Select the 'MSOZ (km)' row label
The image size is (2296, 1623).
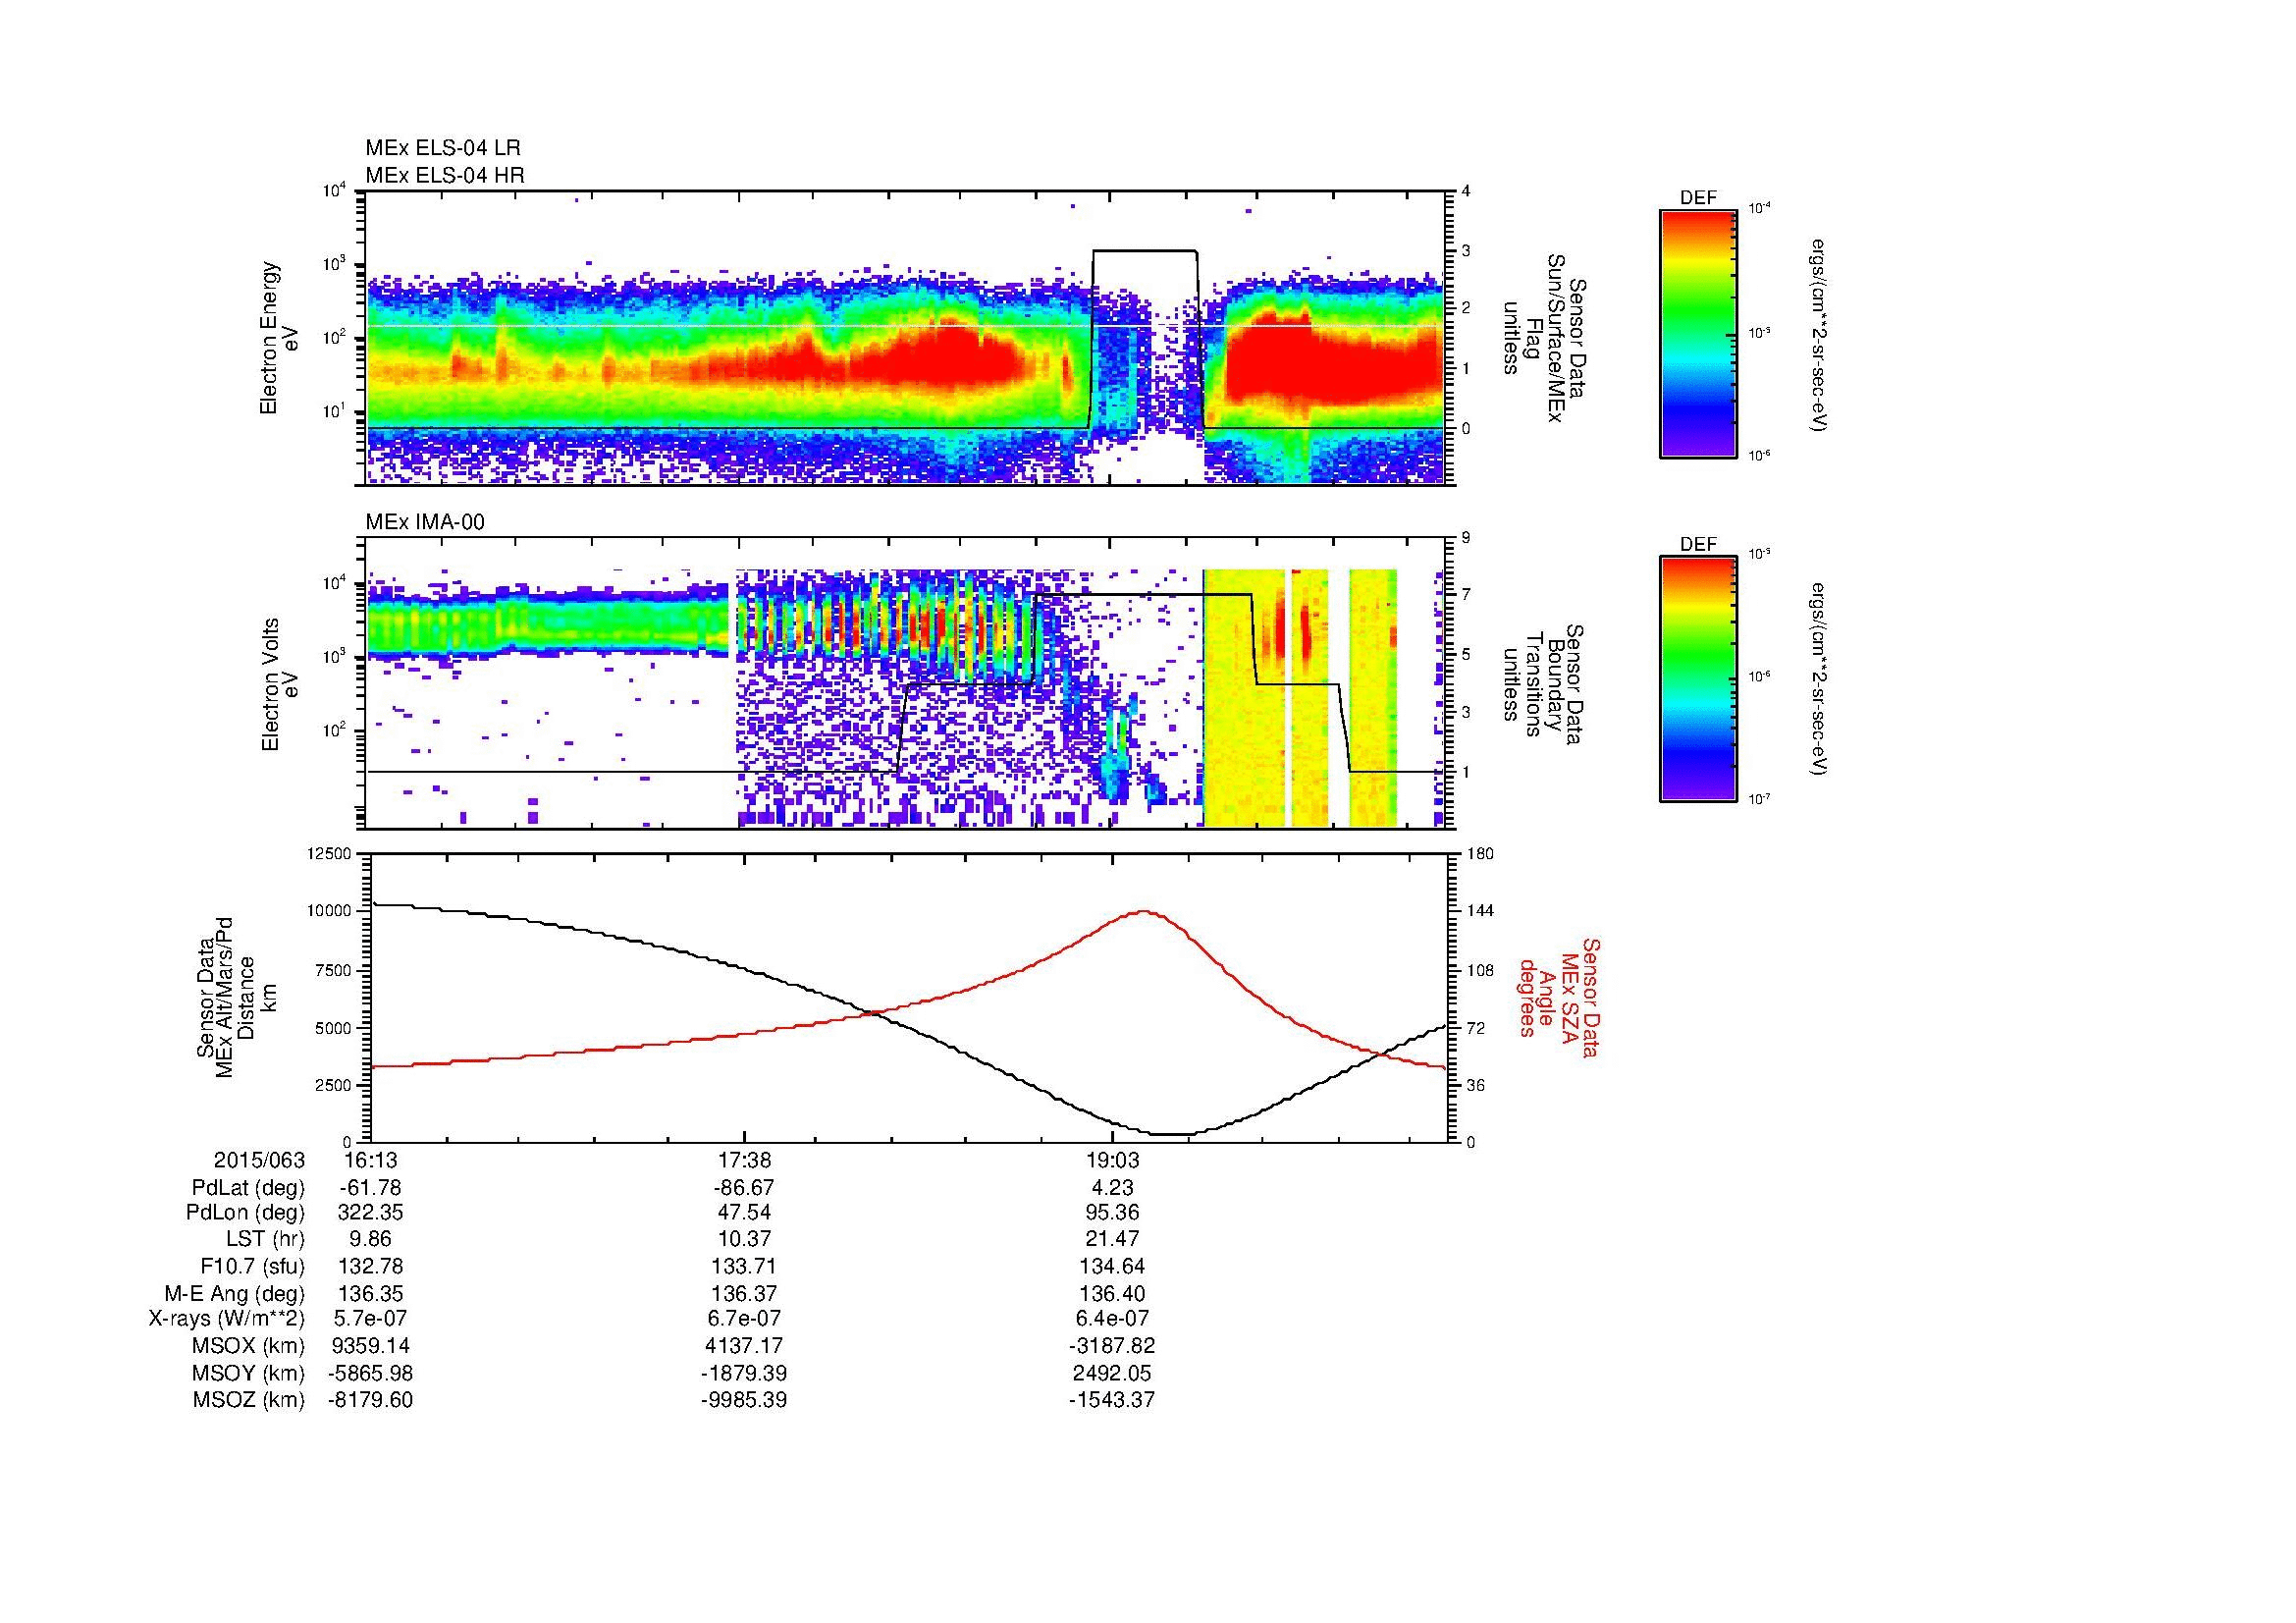coord(250,1400)
